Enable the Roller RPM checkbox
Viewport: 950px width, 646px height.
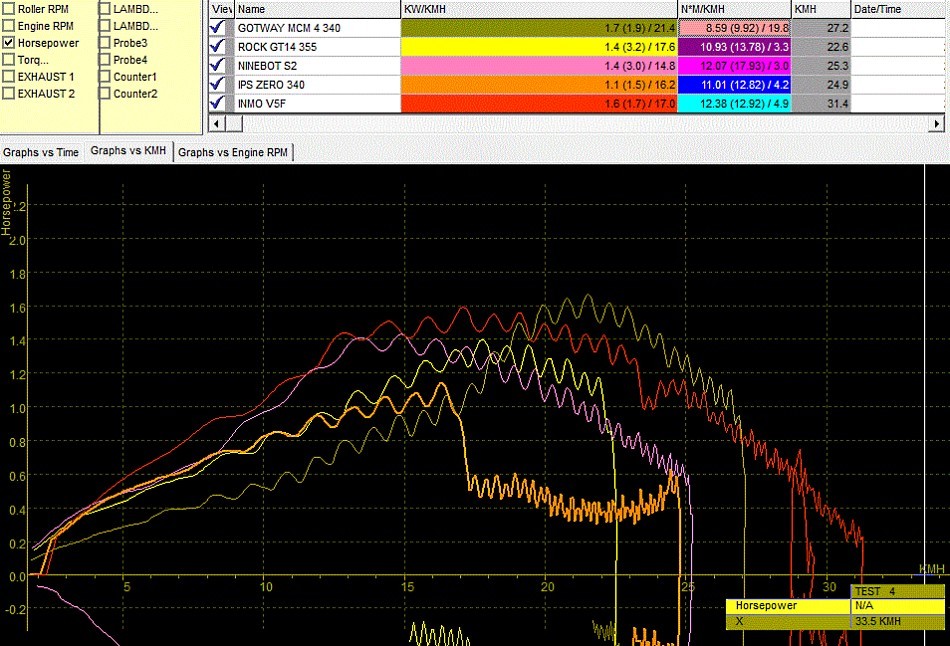pos(9,9)
